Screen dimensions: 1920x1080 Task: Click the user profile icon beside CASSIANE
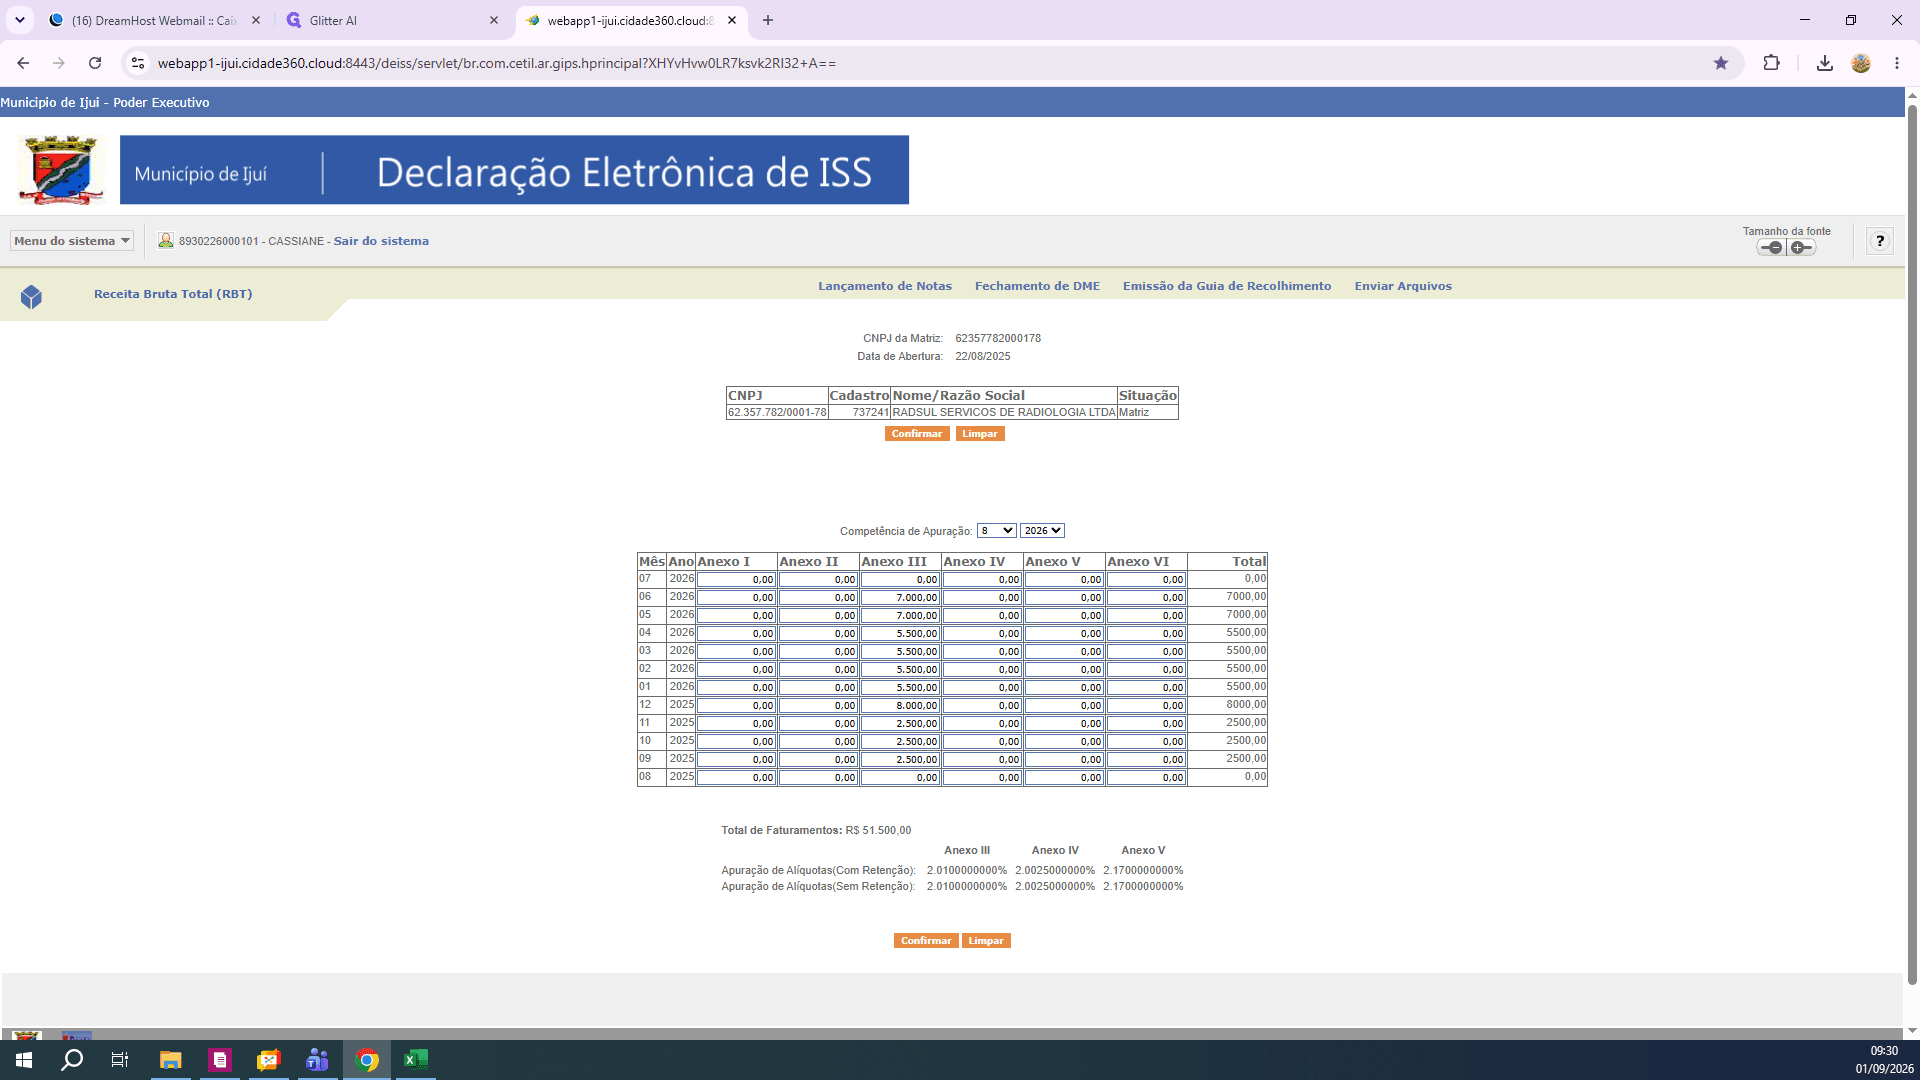pos(166,240)
